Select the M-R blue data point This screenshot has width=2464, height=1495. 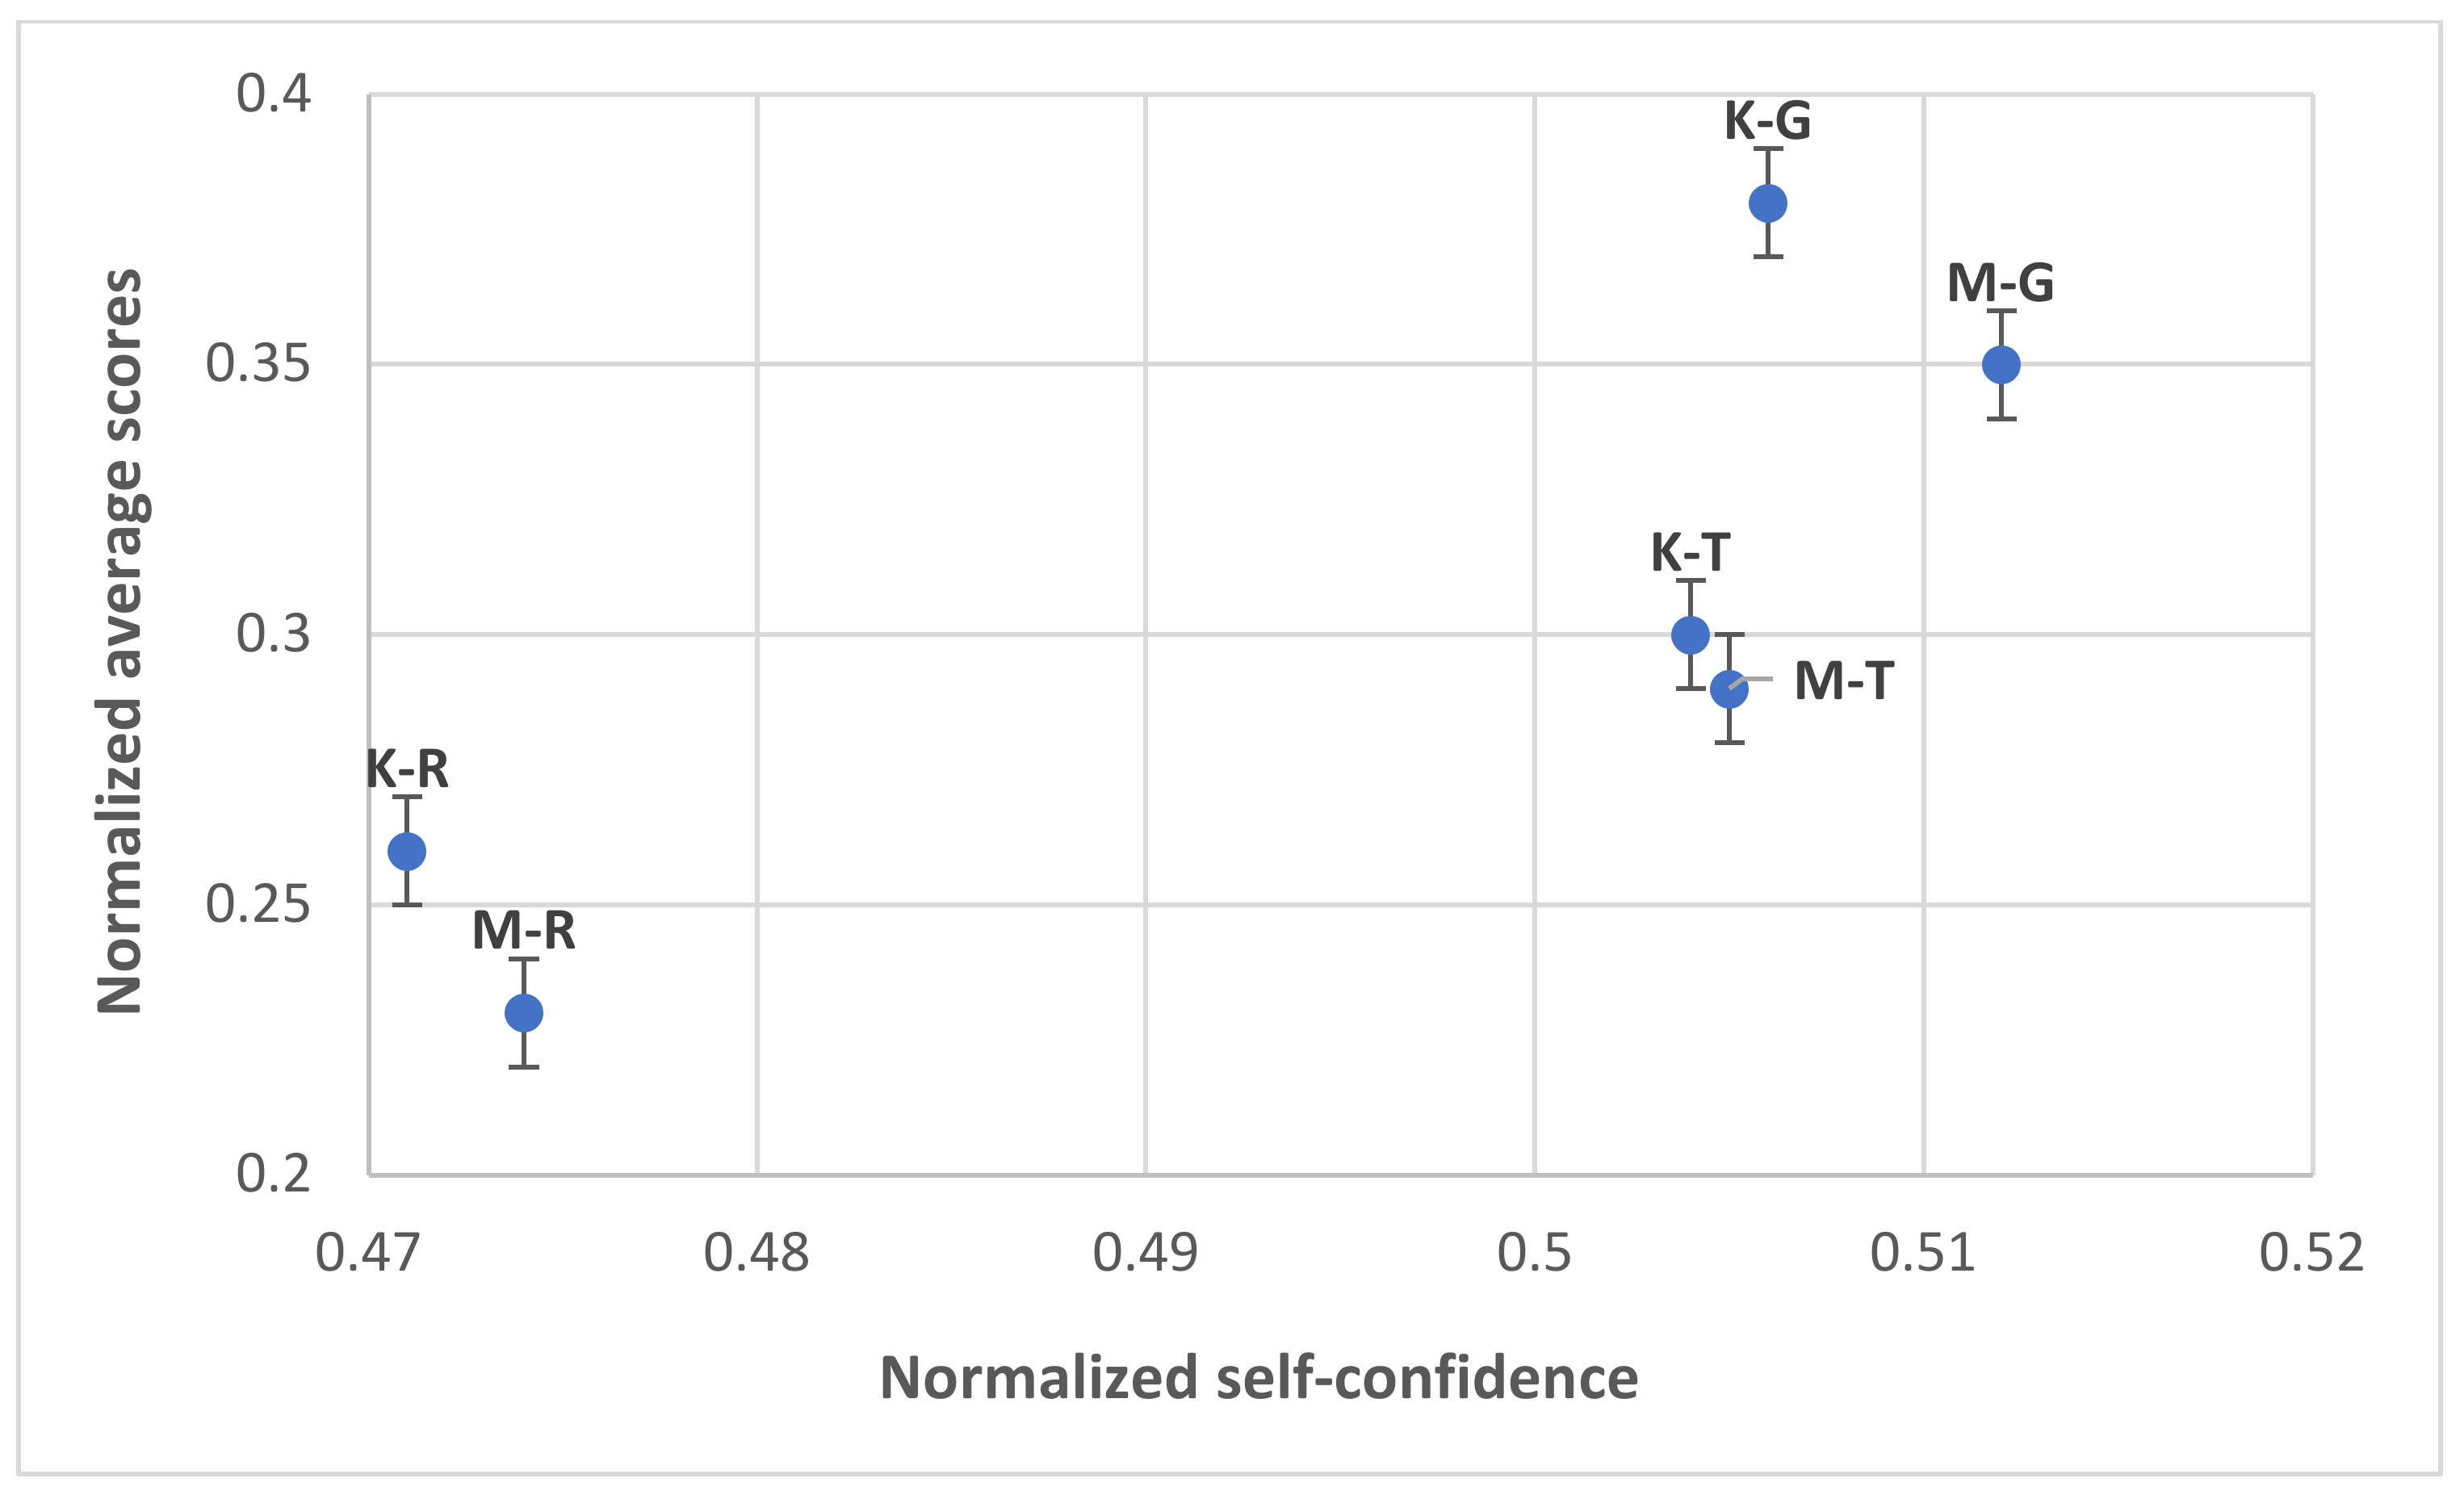point(524,1013)
